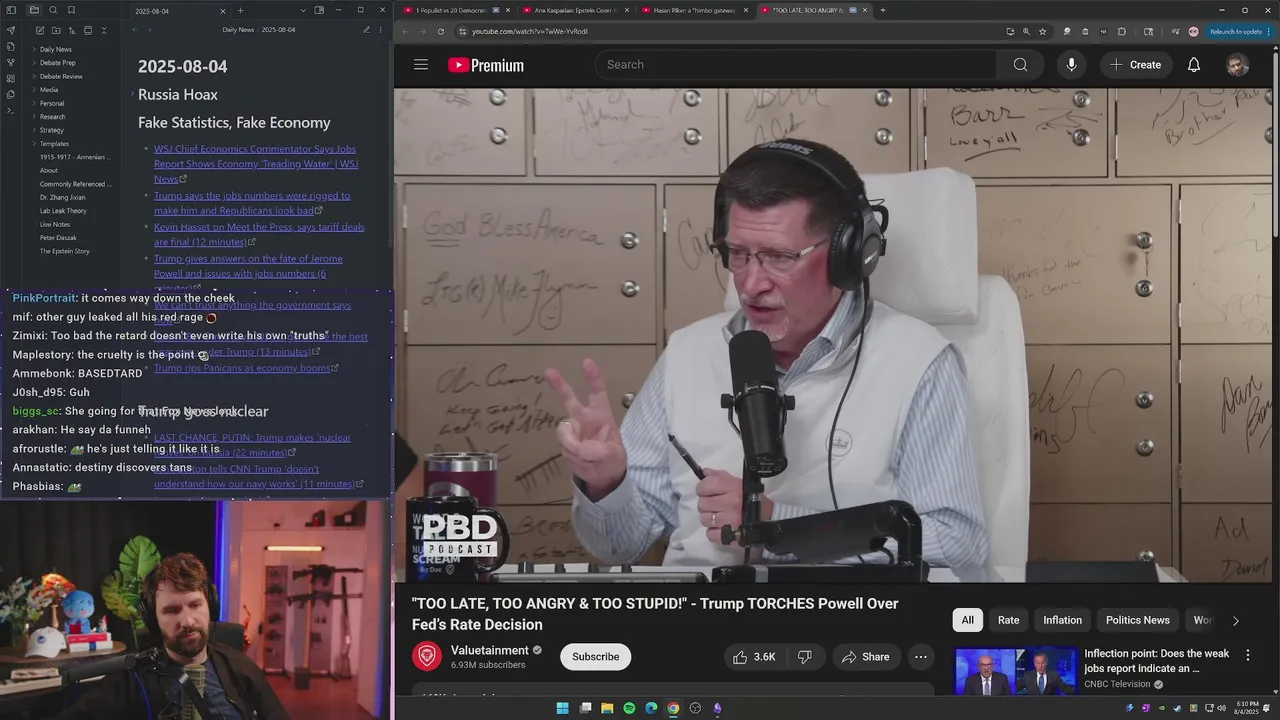Open Spotify from Windows taskbar

click(x=629, y=708)
